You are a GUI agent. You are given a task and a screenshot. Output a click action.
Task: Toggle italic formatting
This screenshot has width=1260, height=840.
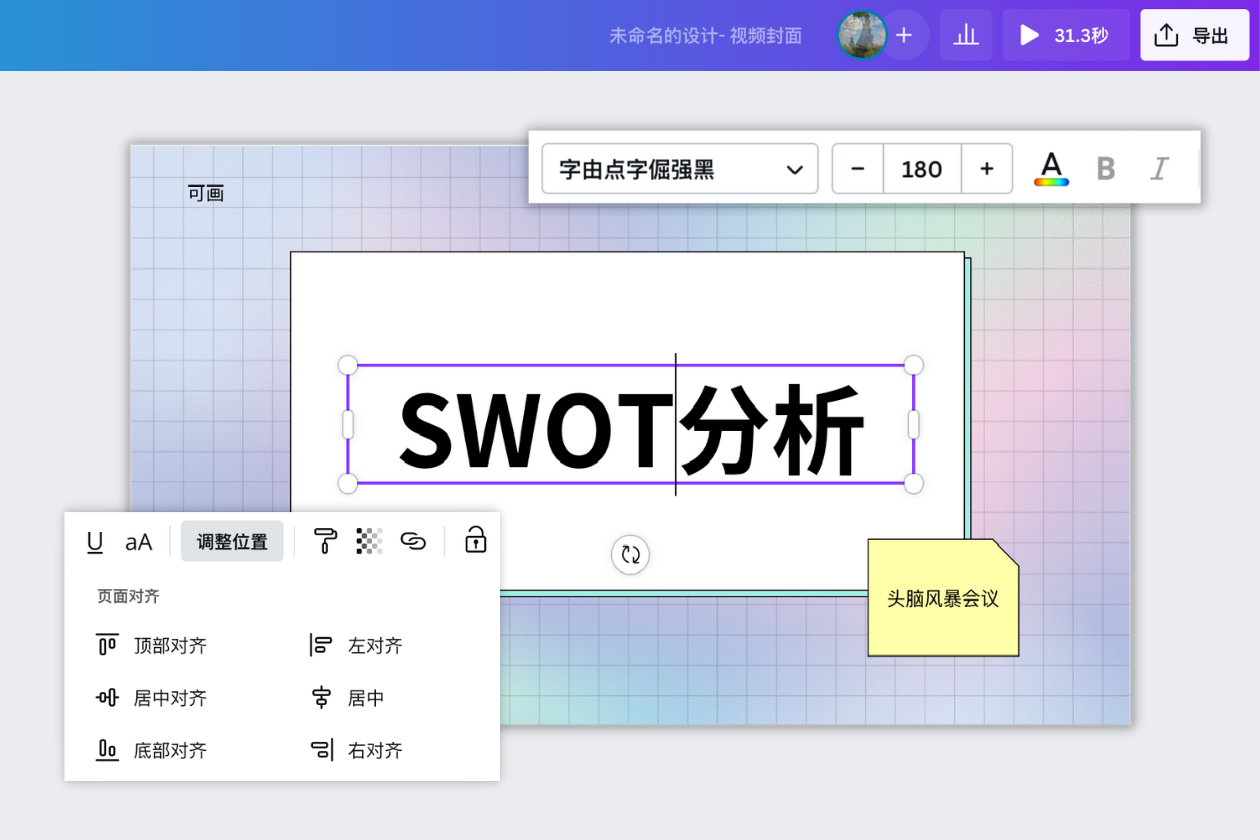(x=1160, y=169)
